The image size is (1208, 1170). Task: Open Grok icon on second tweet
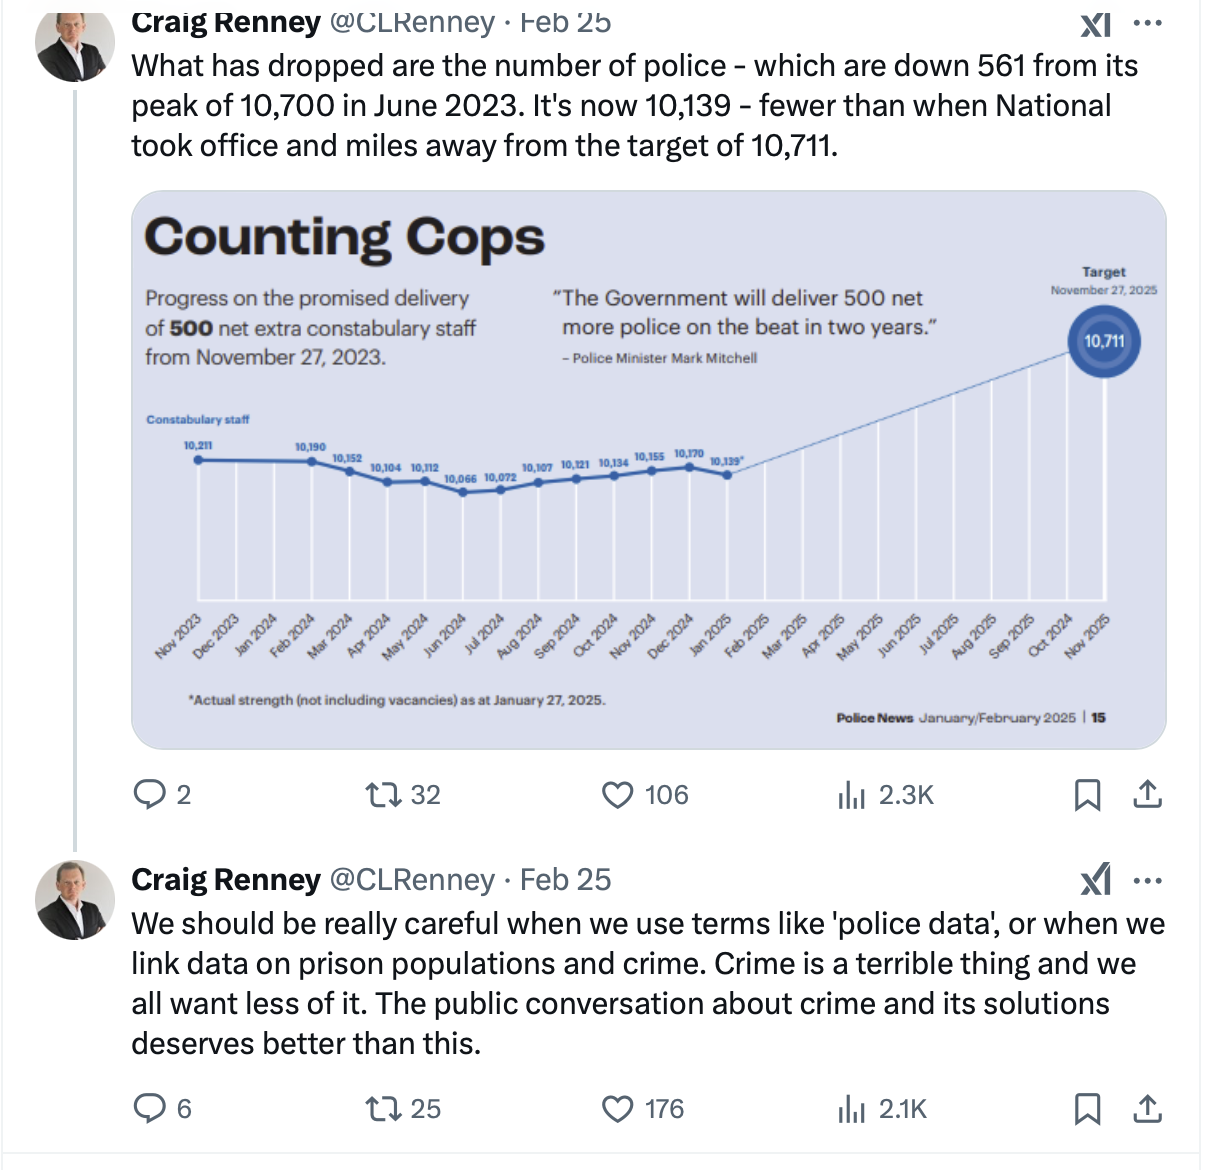pyautogui.click(x=1096, y=880)
